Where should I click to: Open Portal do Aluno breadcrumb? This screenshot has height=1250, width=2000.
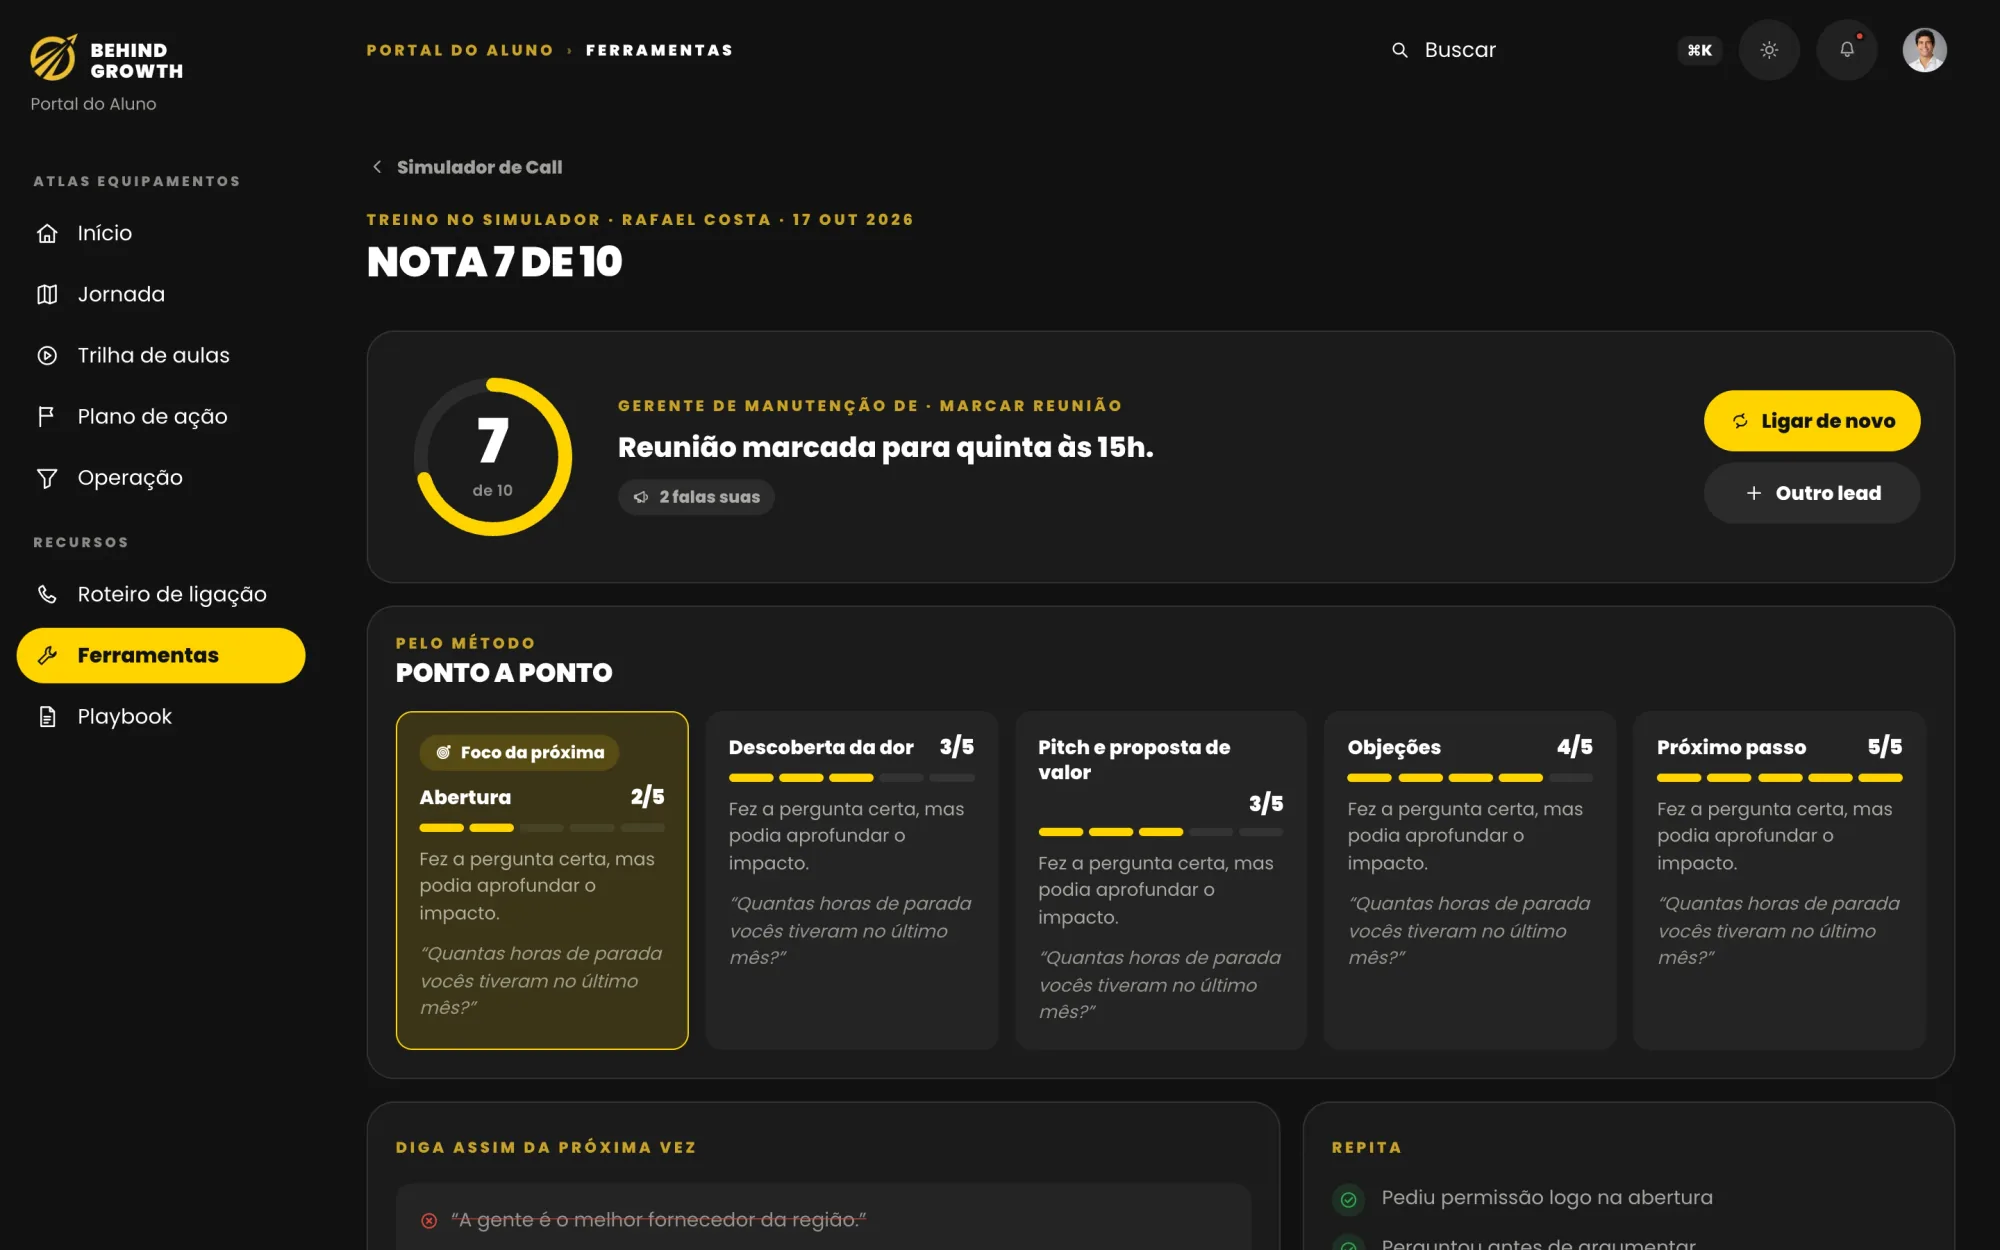(460, 50)
